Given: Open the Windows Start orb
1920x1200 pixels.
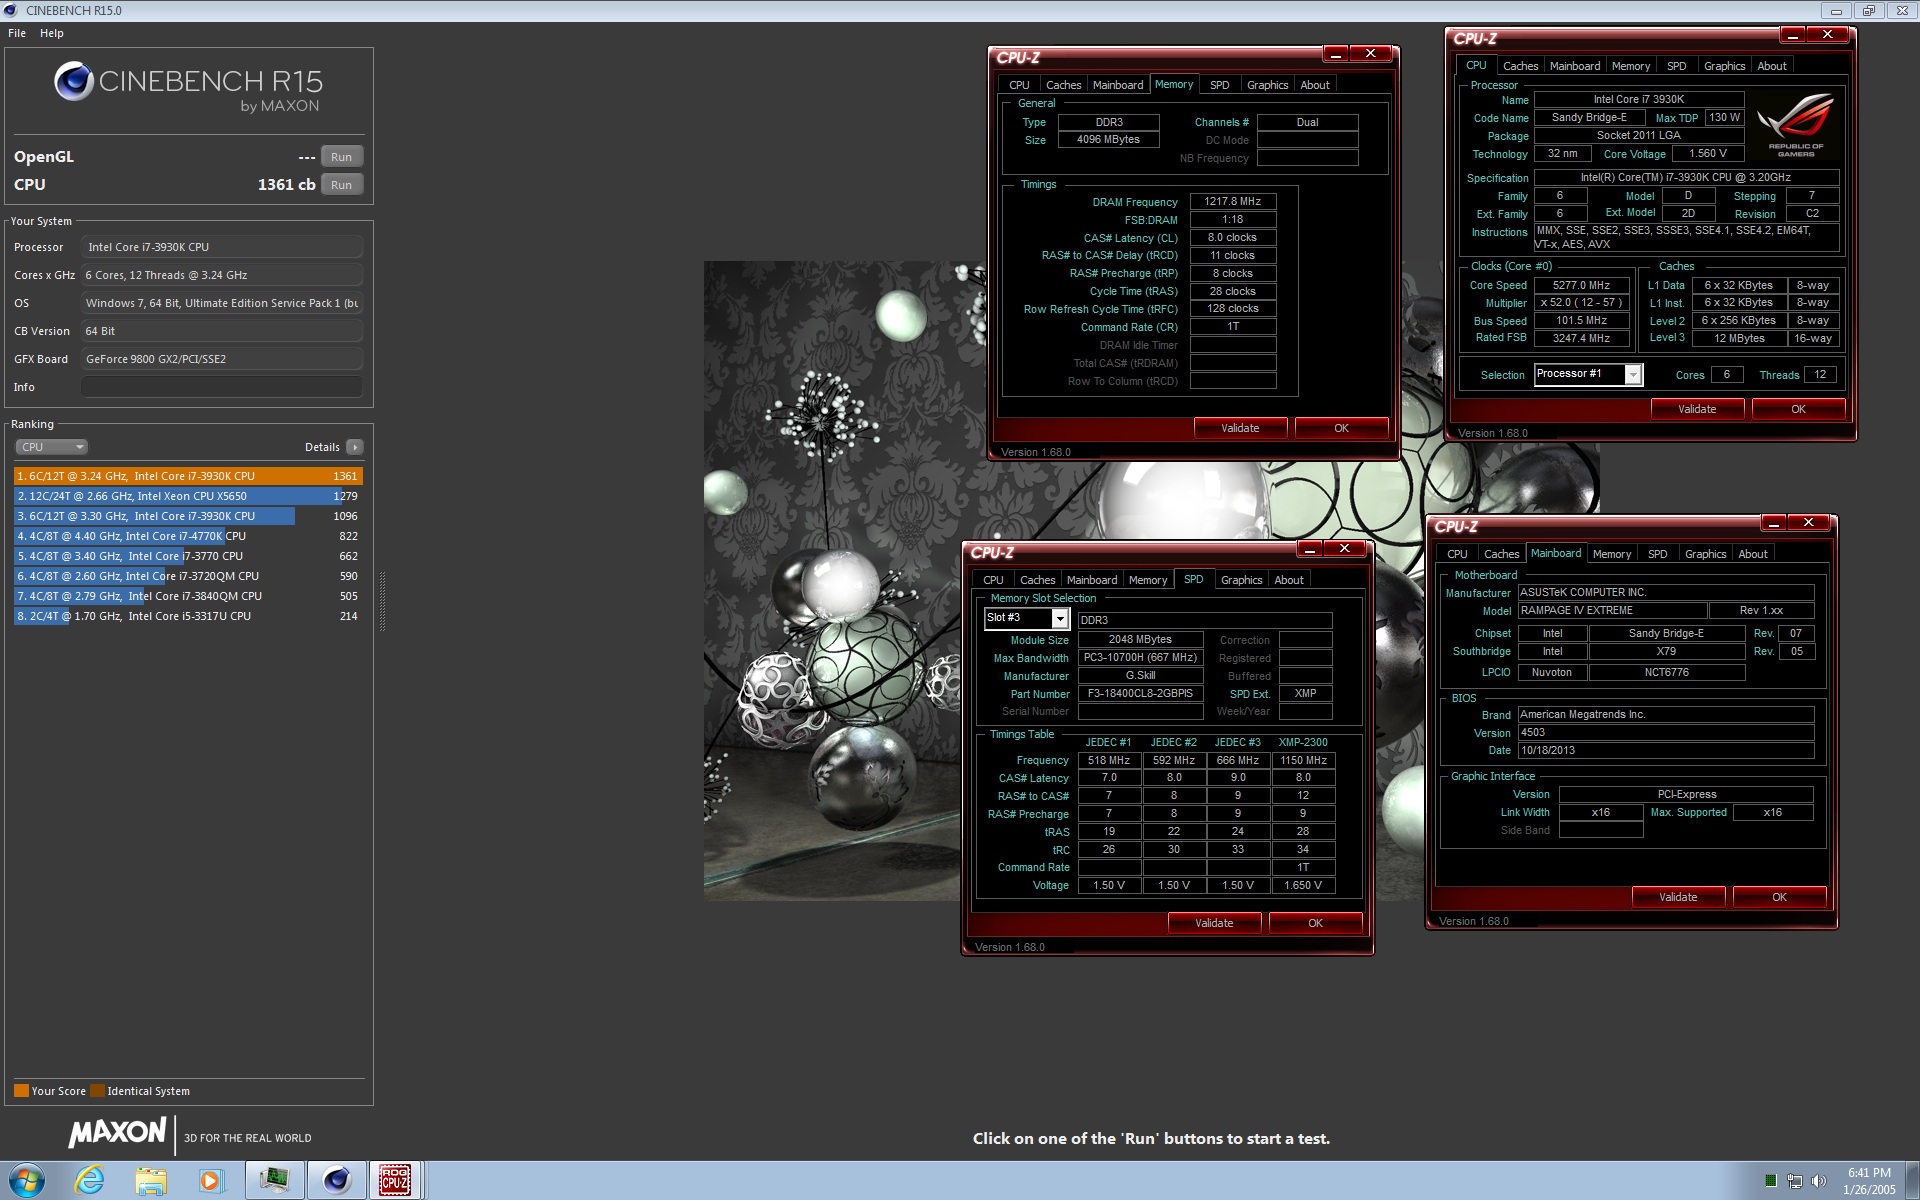Looking at the screenshot, I should click(26, 1181).
